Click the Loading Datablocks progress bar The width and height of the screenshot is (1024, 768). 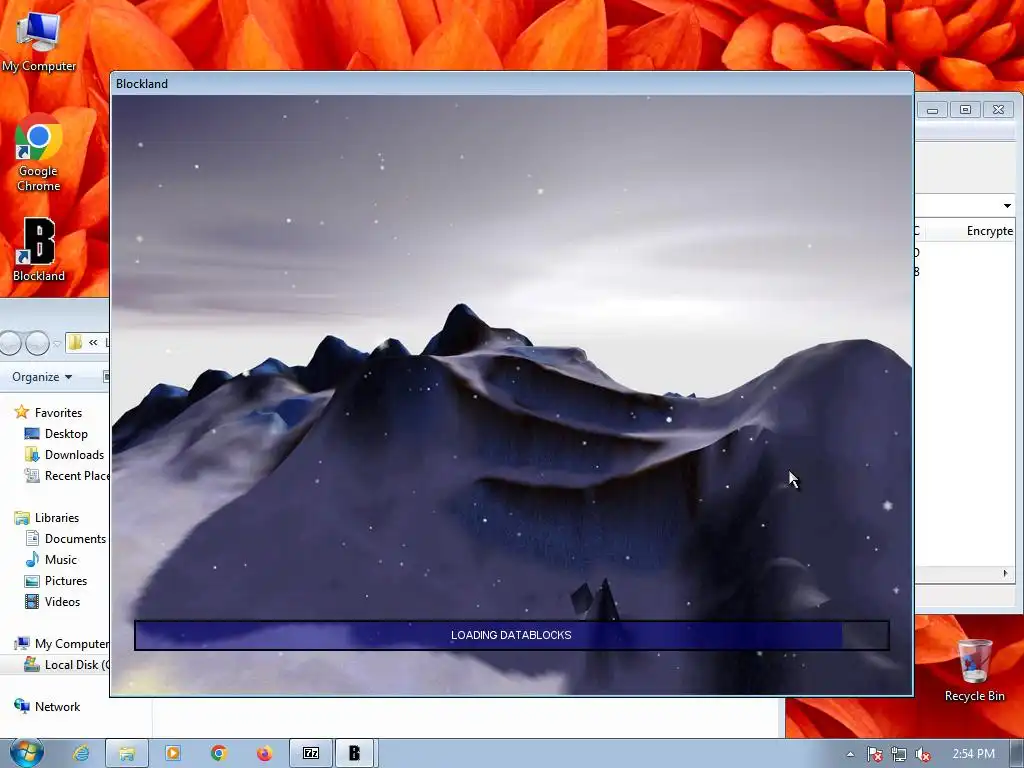pyautogui.click(x=511, y=635)
